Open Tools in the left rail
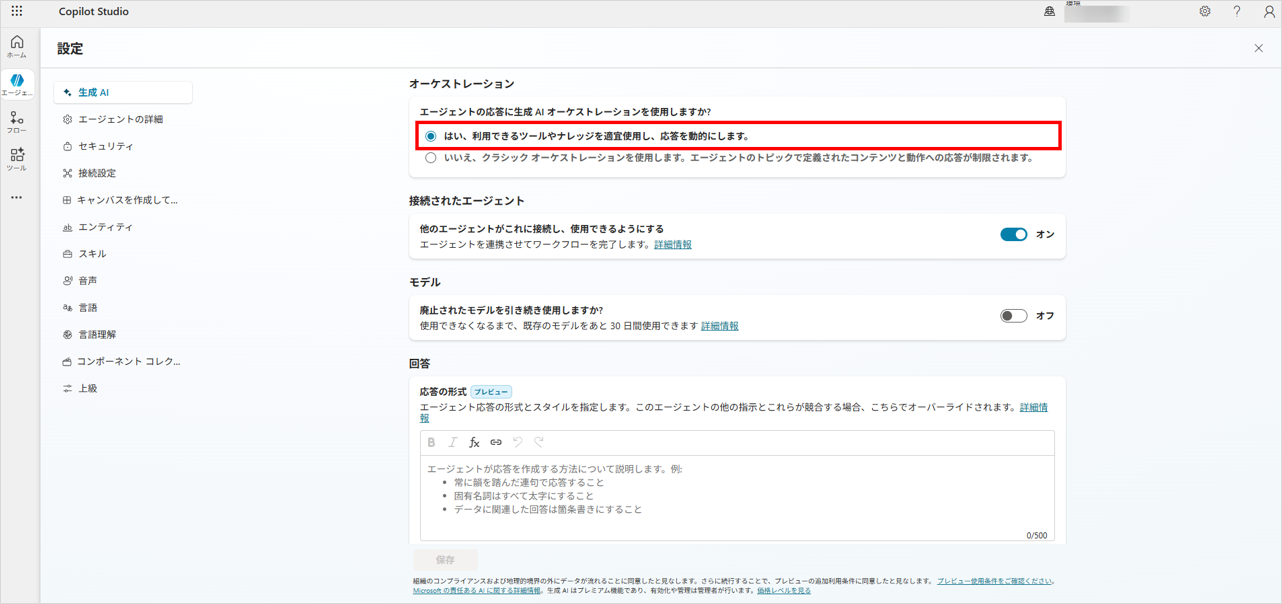1282x604 pixels. click(17, 159)
